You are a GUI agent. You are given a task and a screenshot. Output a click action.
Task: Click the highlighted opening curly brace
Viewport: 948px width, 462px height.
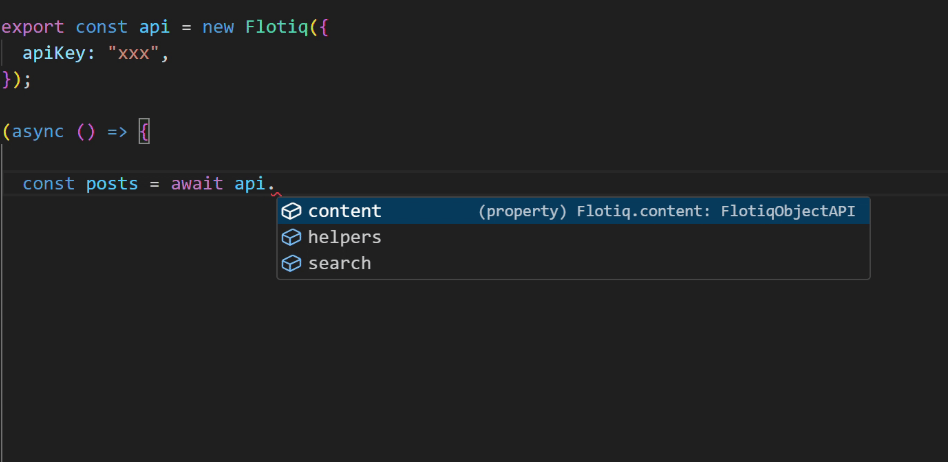pyautogui.click(x=144, y=131)
